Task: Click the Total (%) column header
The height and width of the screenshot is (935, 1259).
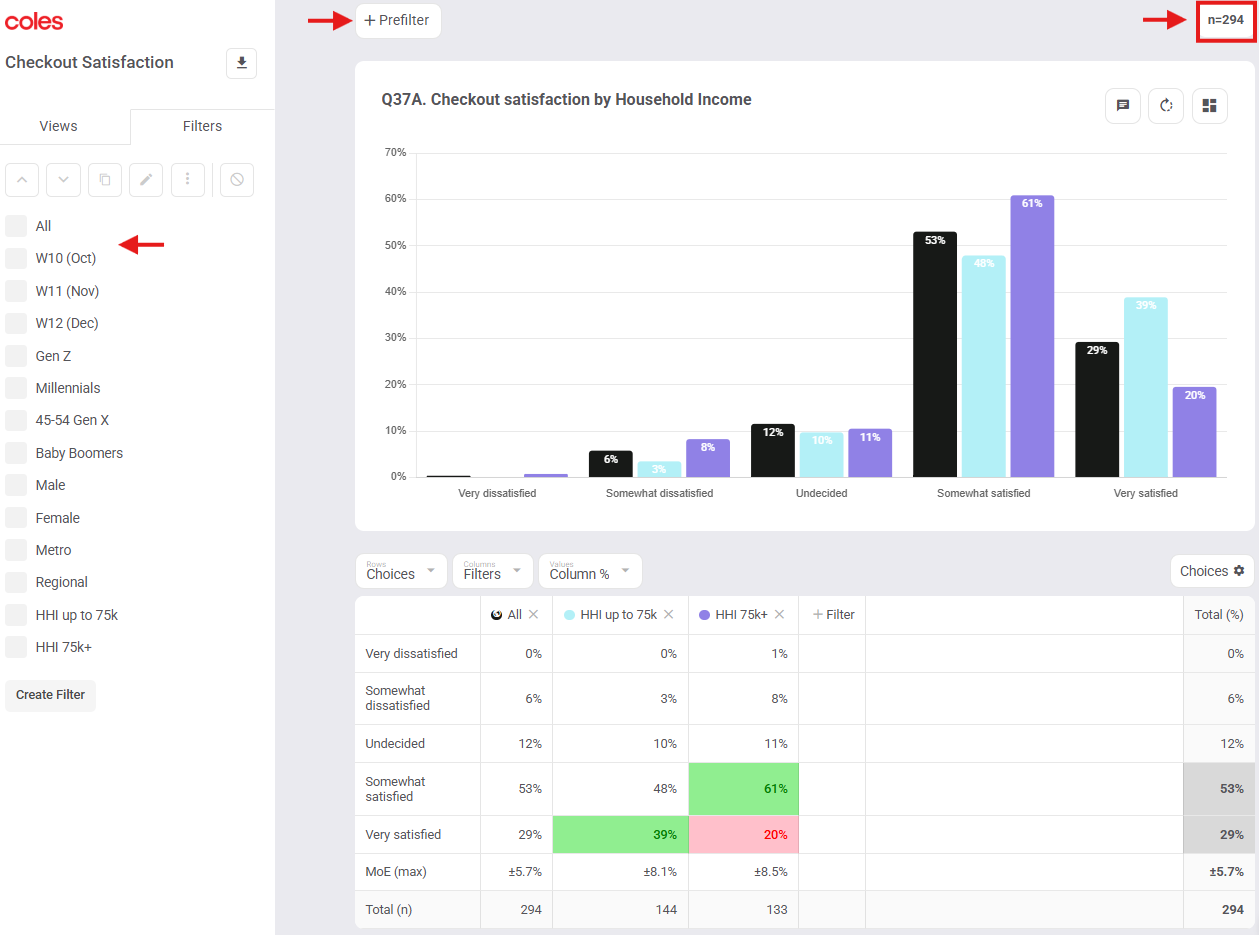Action: (1219, 615)
